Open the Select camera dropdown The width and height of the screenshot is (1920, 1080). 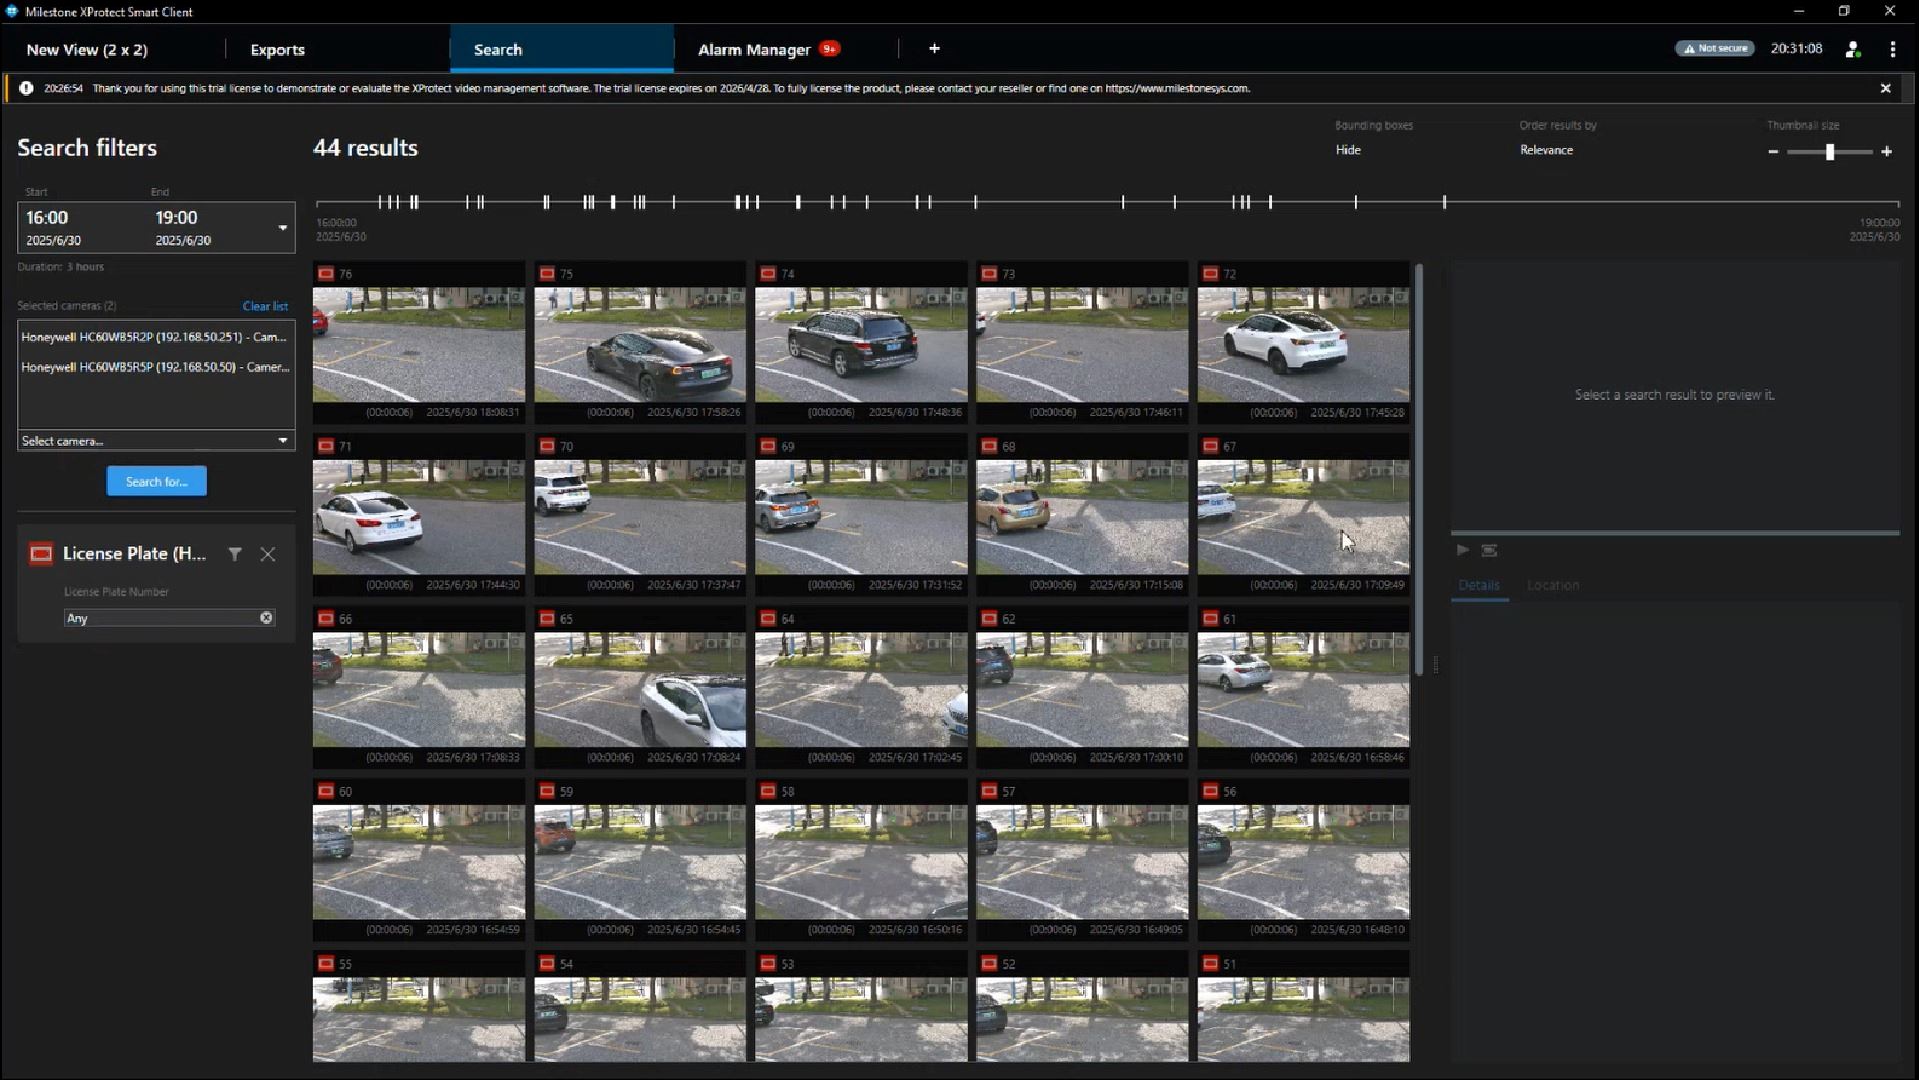(x=156, y=441)
